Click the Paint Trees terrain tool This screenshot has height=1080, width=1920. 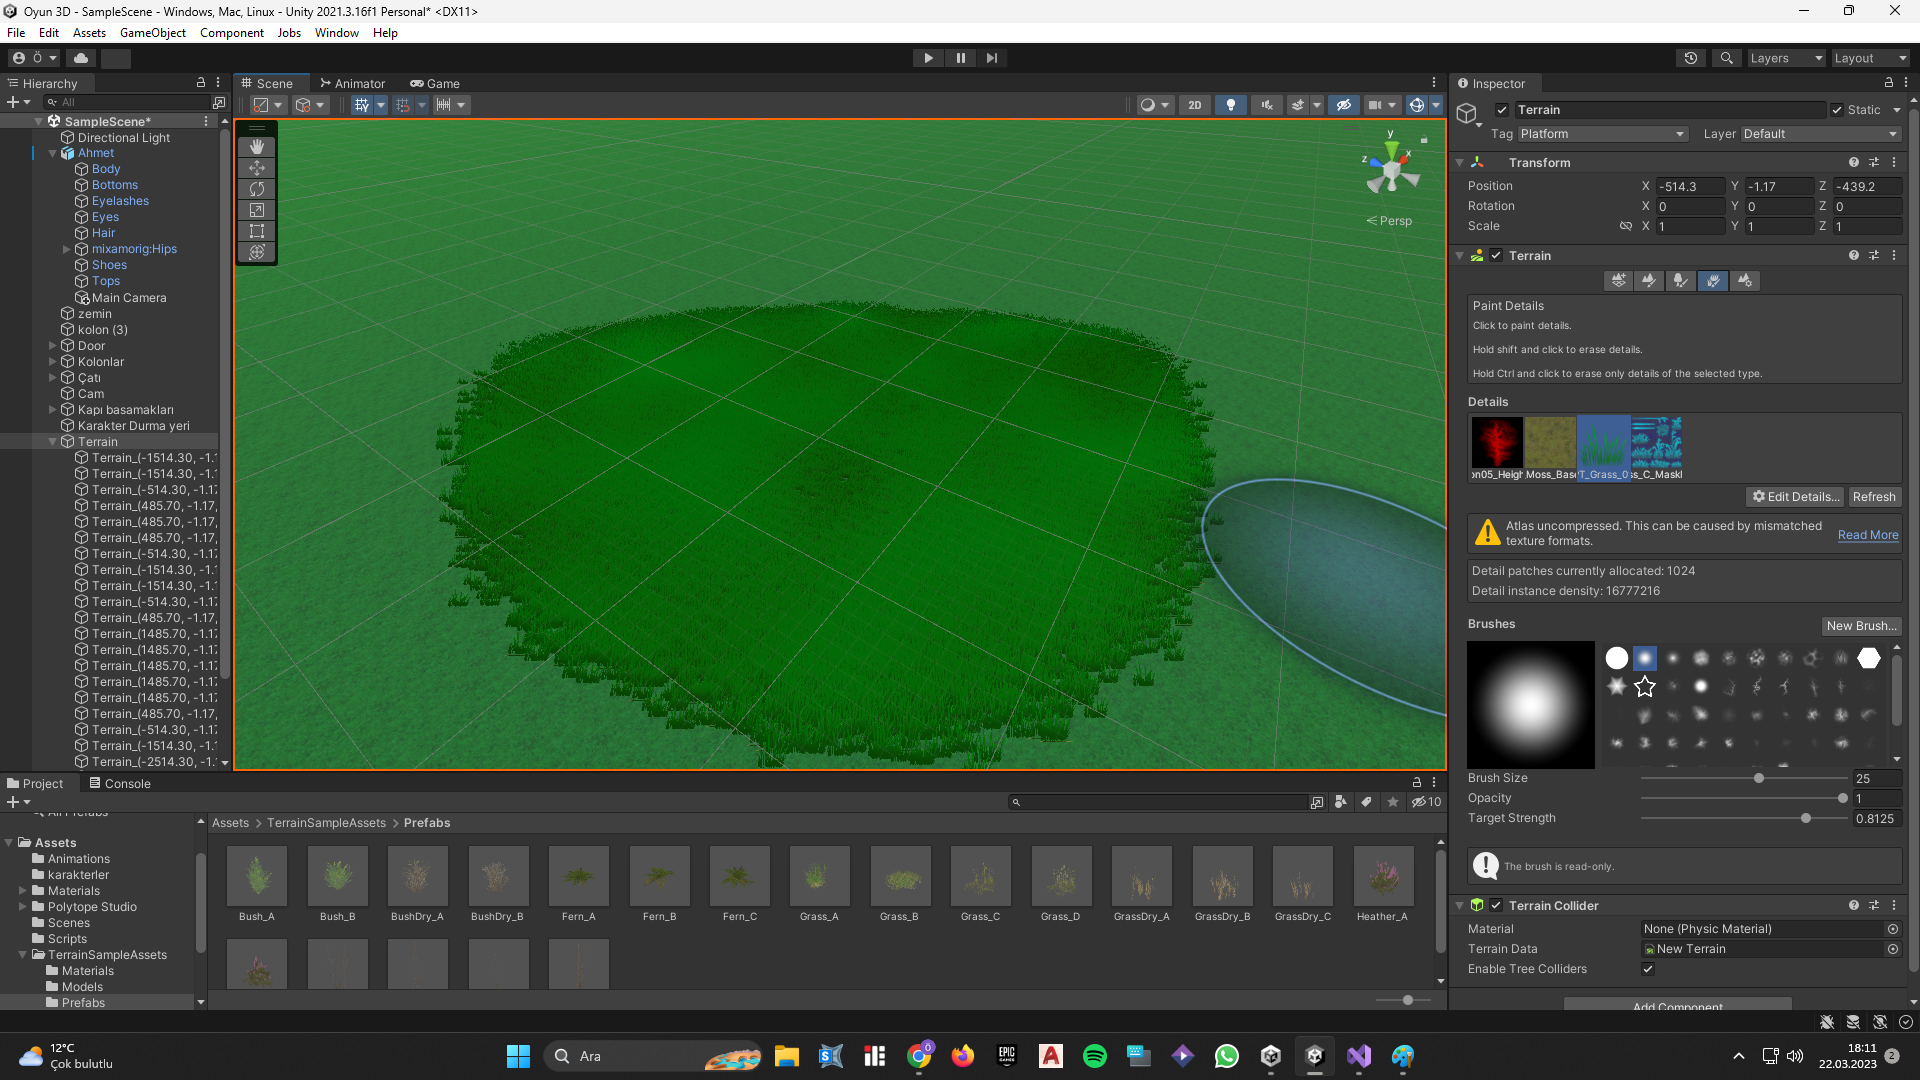pos(1681,281)
